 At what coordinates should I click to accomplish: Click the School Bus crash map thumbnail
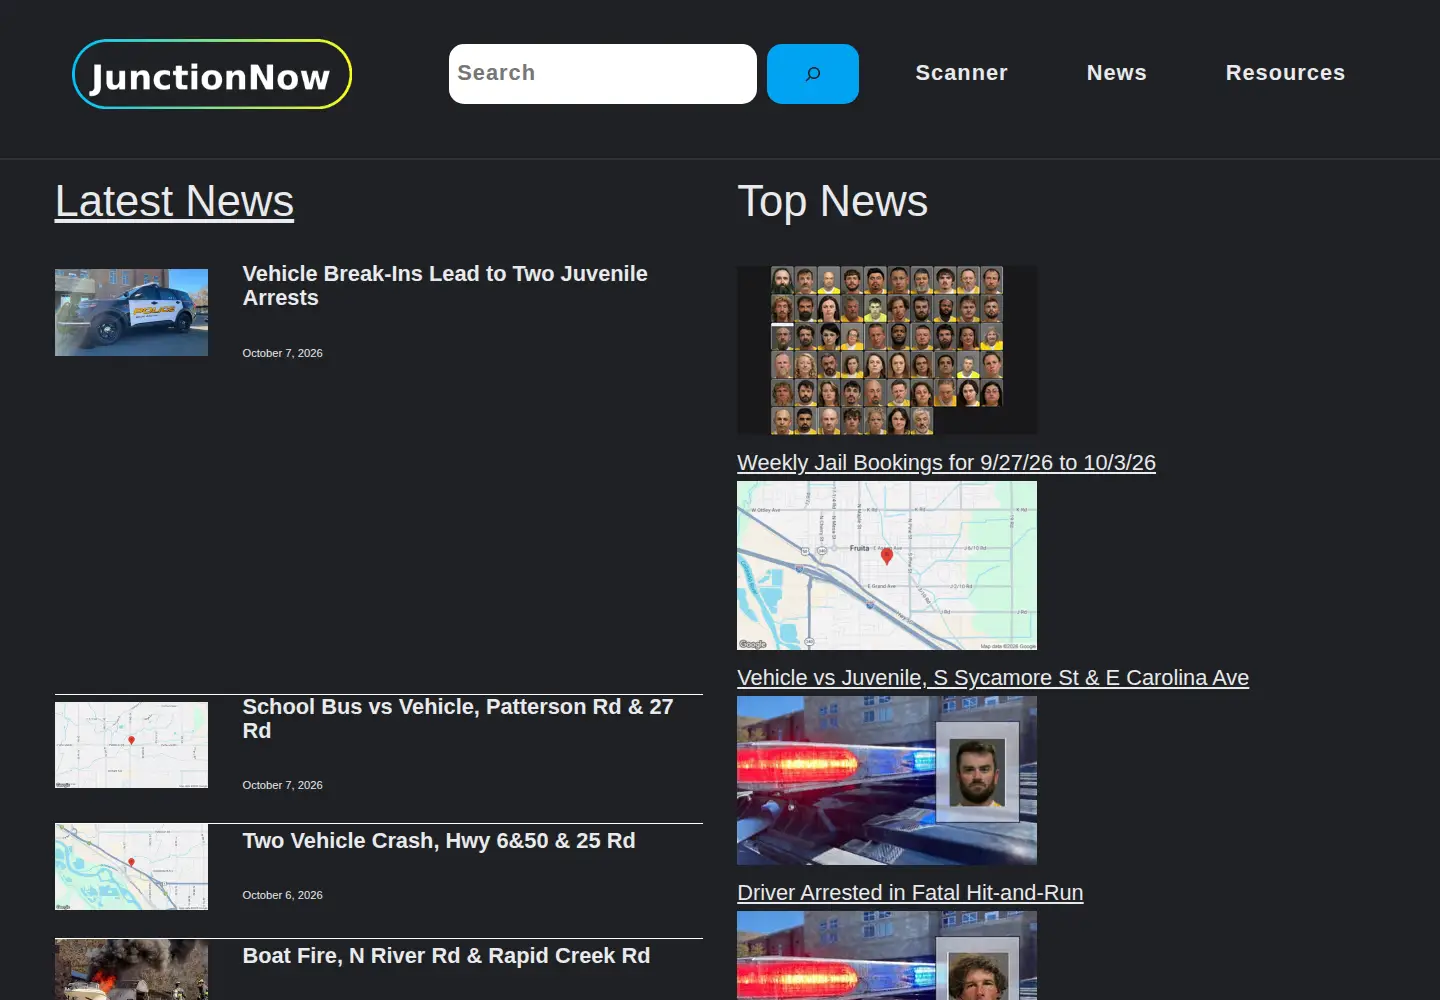pos(131,745)
